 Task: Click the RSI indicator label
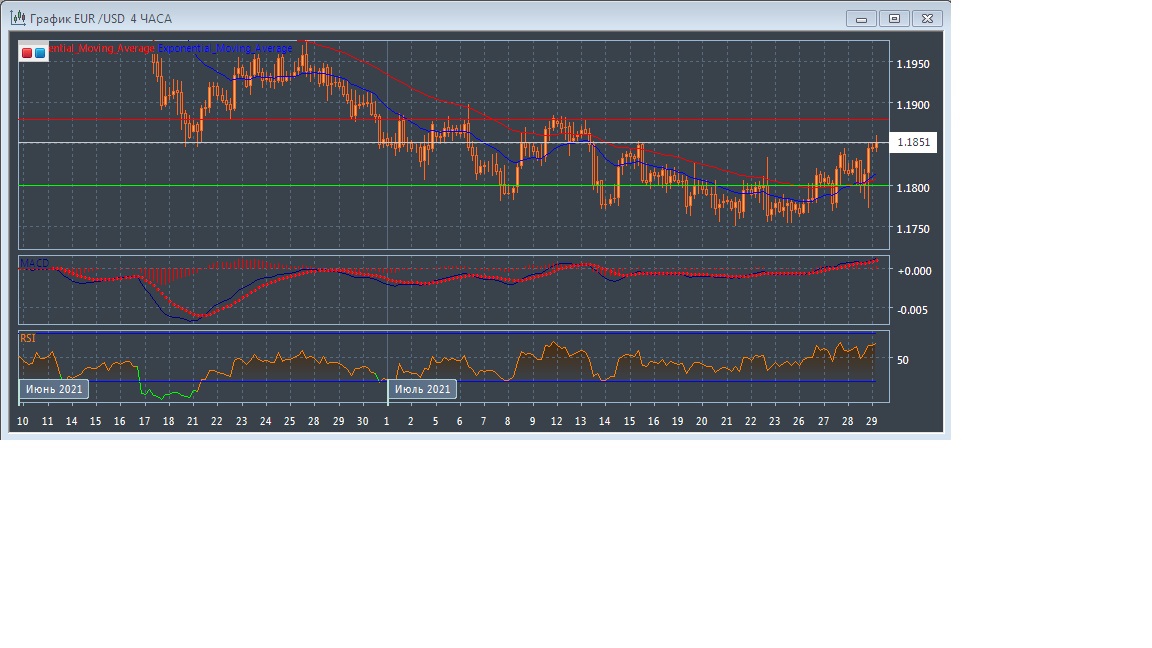28,339
